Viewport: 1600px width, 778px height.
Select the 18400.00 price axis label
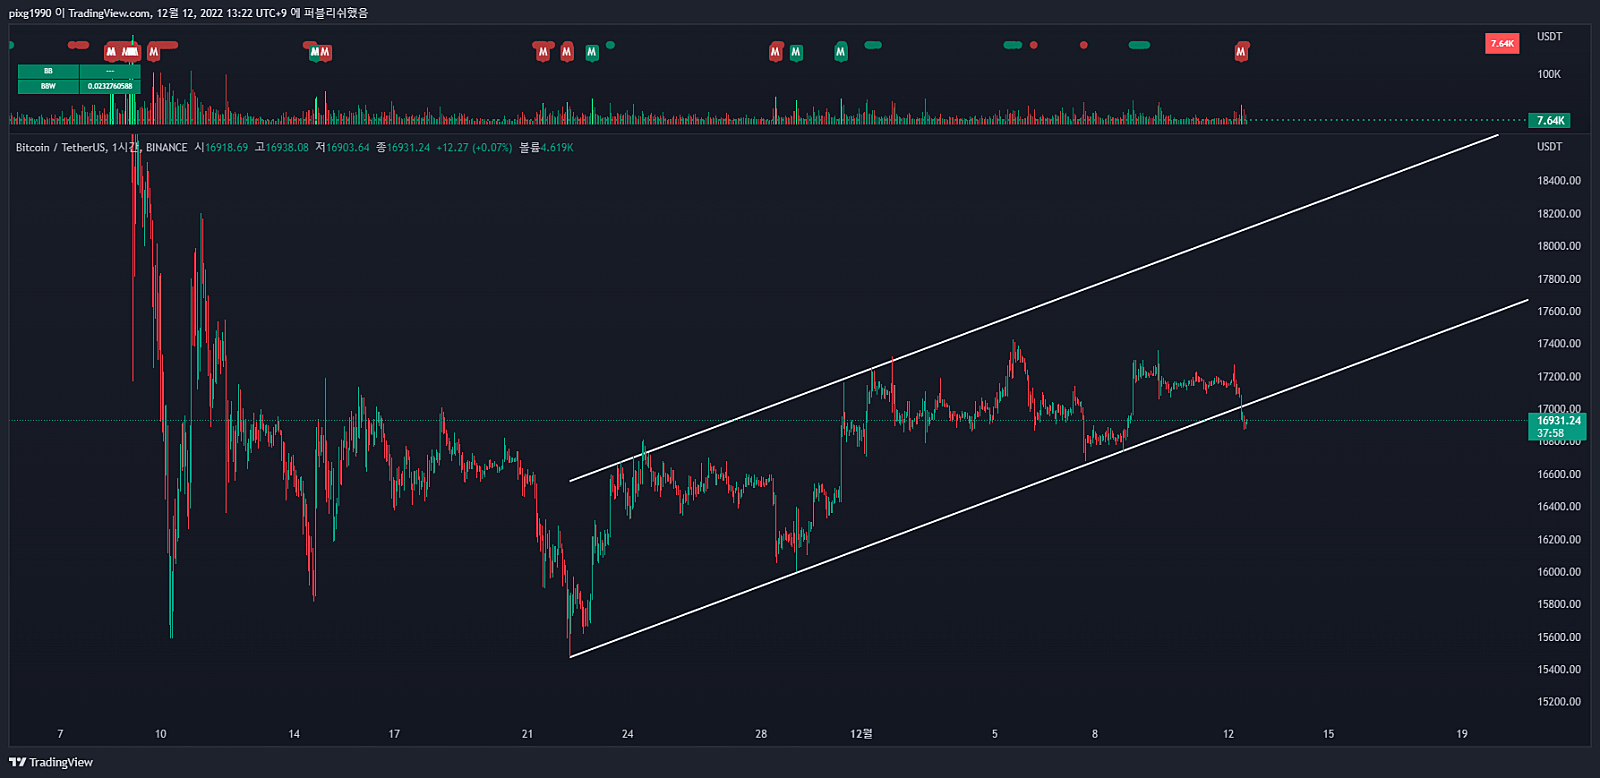click(1559, 181)
